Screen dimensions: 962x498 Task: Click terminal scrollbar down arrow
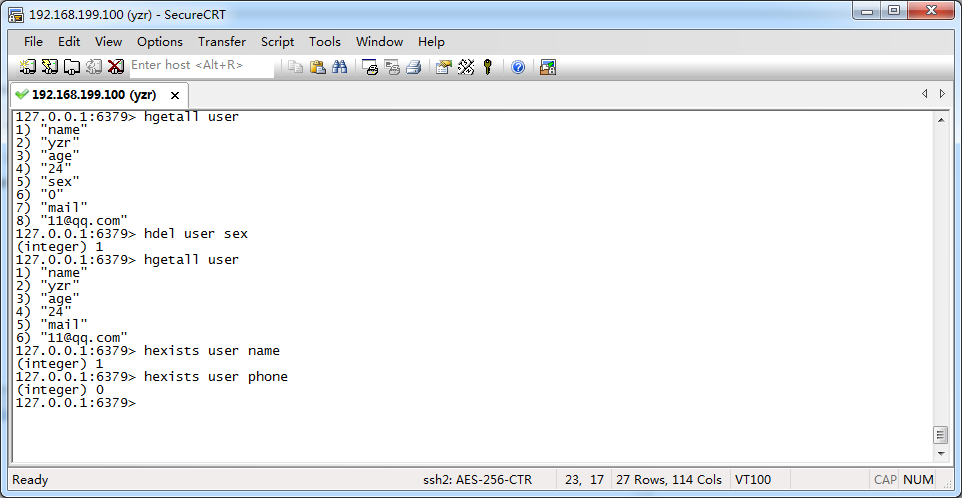coord(941,453)
